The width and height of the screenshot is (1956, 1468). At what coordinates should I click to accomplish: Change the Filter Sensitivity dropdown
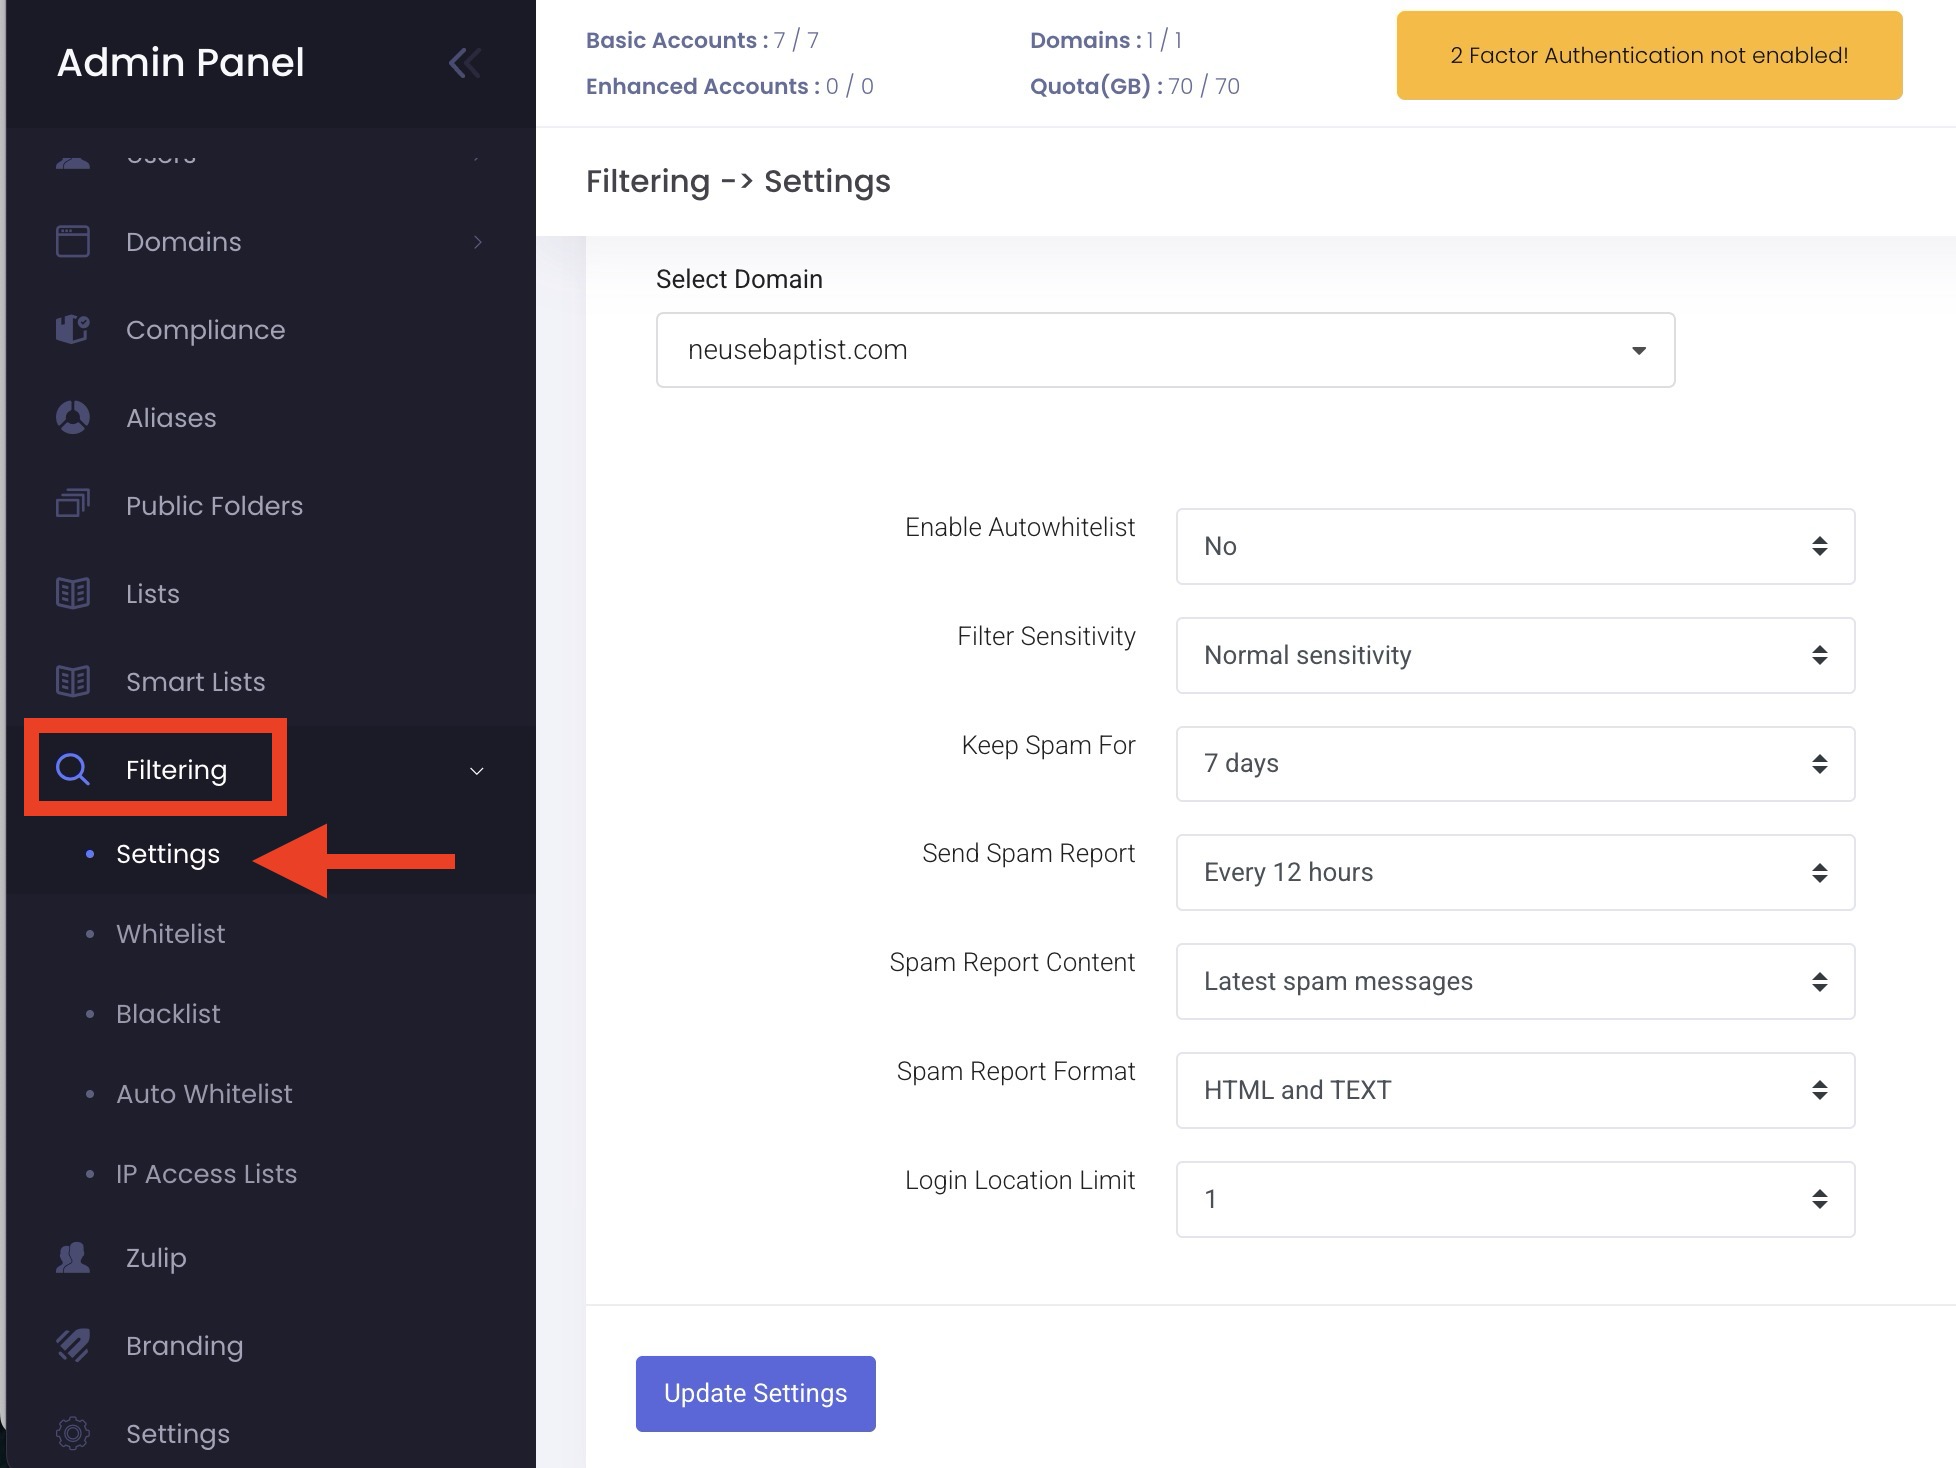pos(1515,655)
